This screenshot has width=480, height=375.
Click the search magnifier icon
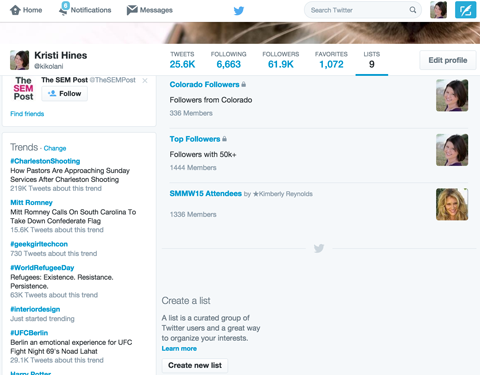click(413, 10)
